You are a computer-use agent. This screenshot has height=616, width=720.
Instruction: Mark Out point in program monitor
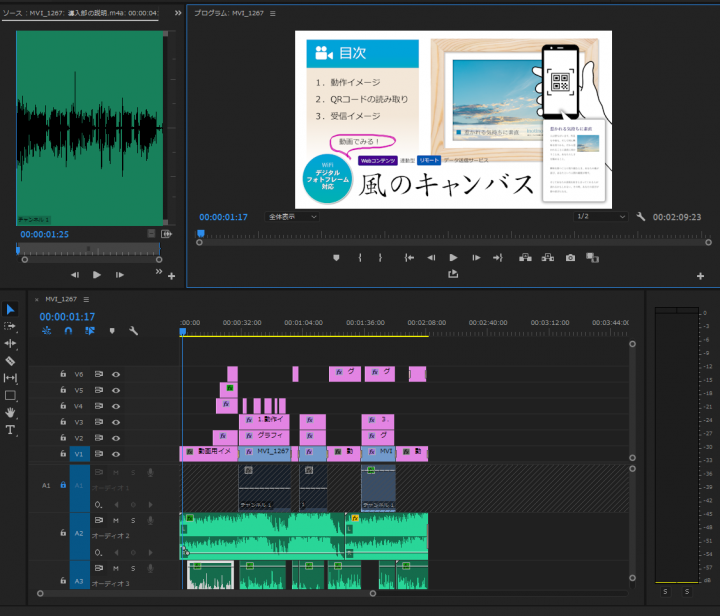point(380,258)
